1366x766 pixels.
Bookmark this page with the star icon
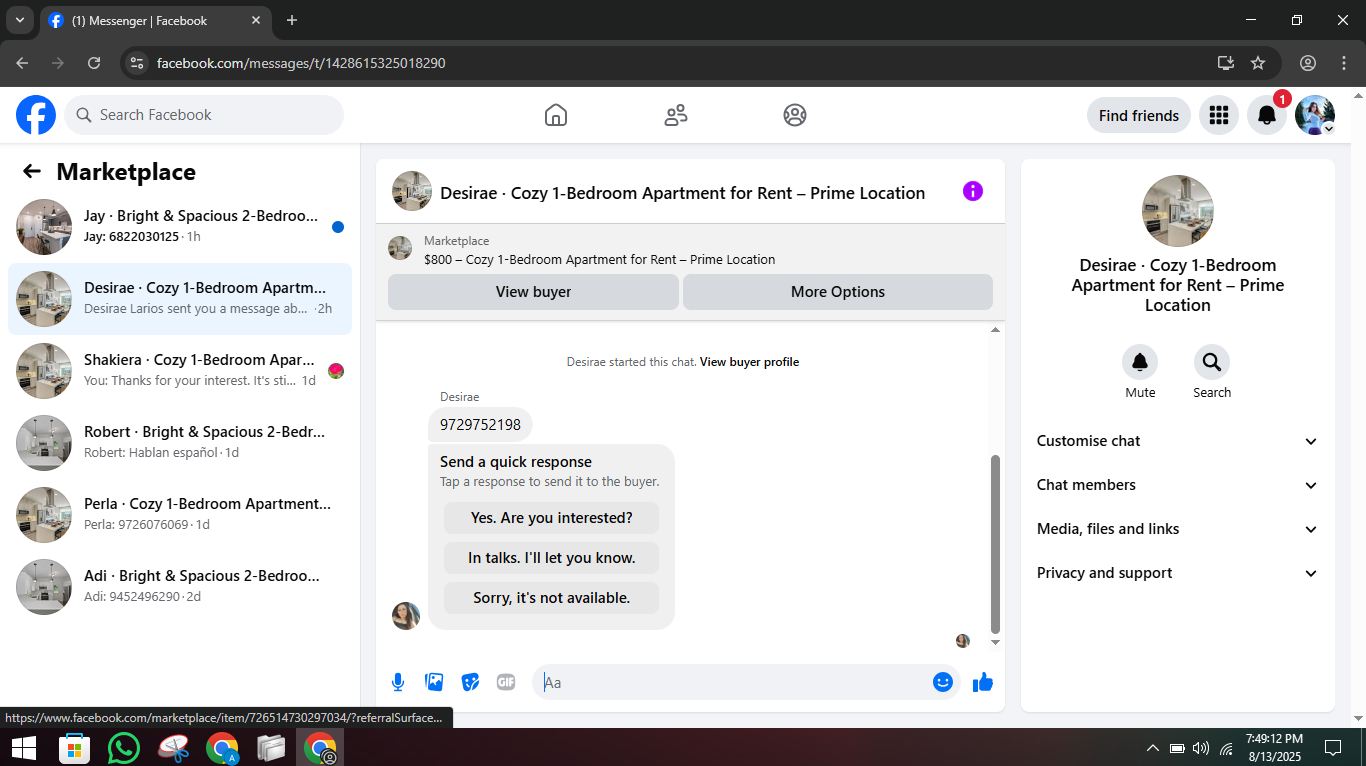[1258, 63]
